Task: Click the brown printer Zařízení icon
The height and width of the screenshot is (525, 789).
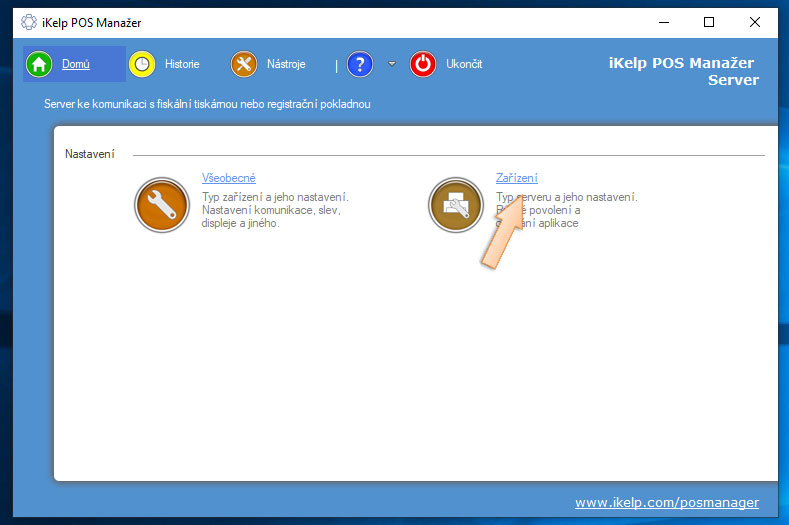Action: (x=456, y=204)
